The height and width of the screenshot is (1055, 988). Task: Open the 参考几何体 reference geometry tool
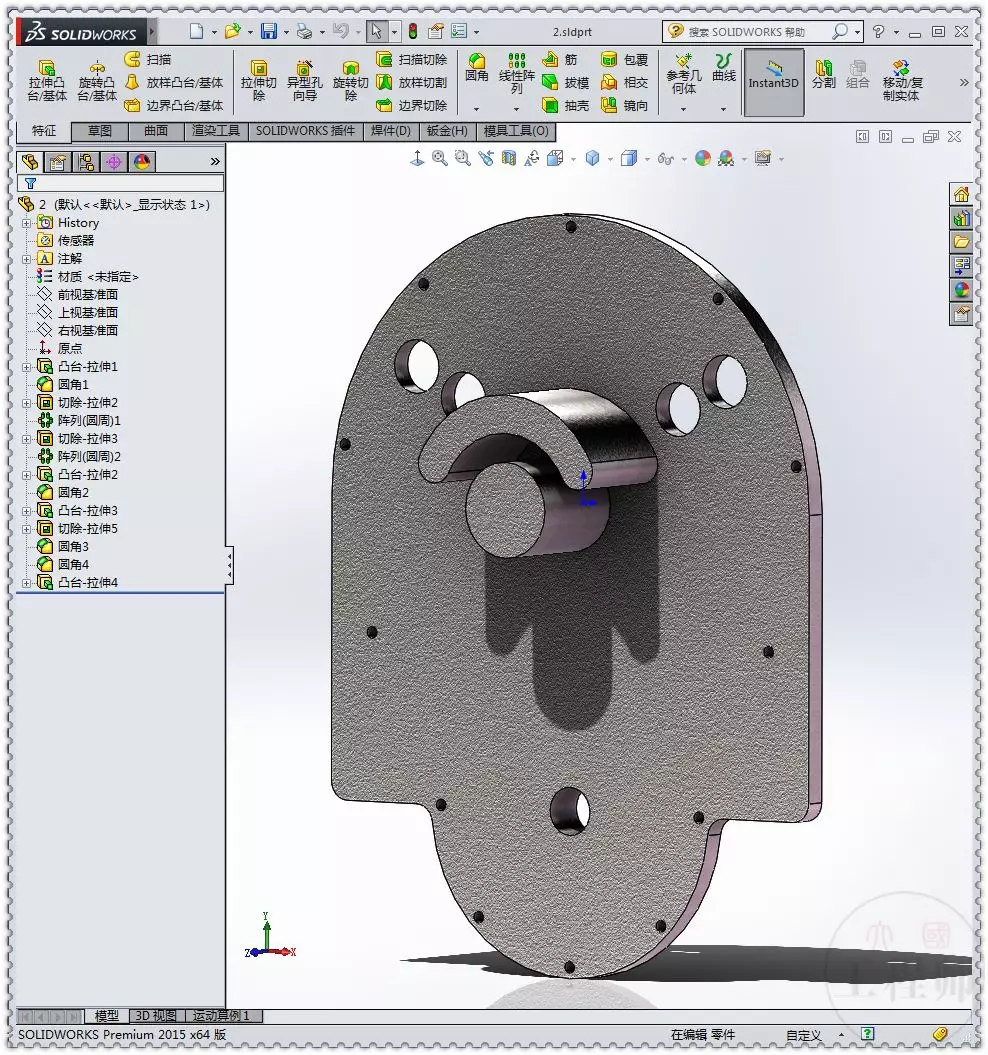pos(684,74)
